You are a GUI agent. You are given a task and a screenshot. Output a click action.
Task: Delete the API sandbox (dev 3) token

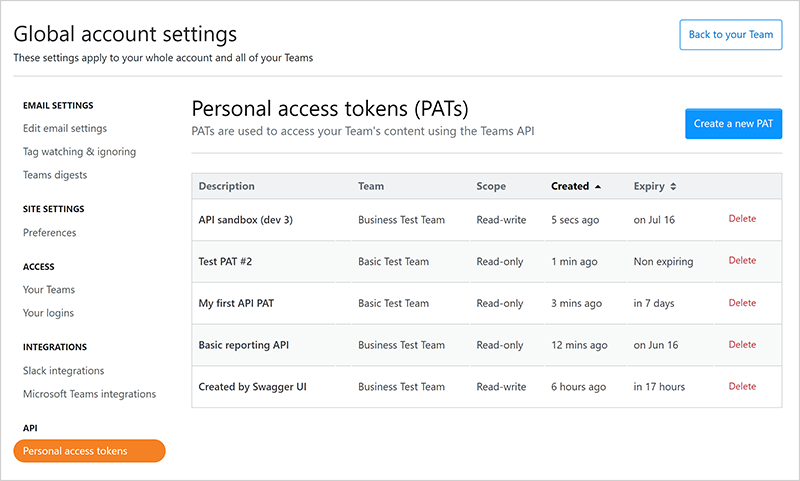(742, 219)
